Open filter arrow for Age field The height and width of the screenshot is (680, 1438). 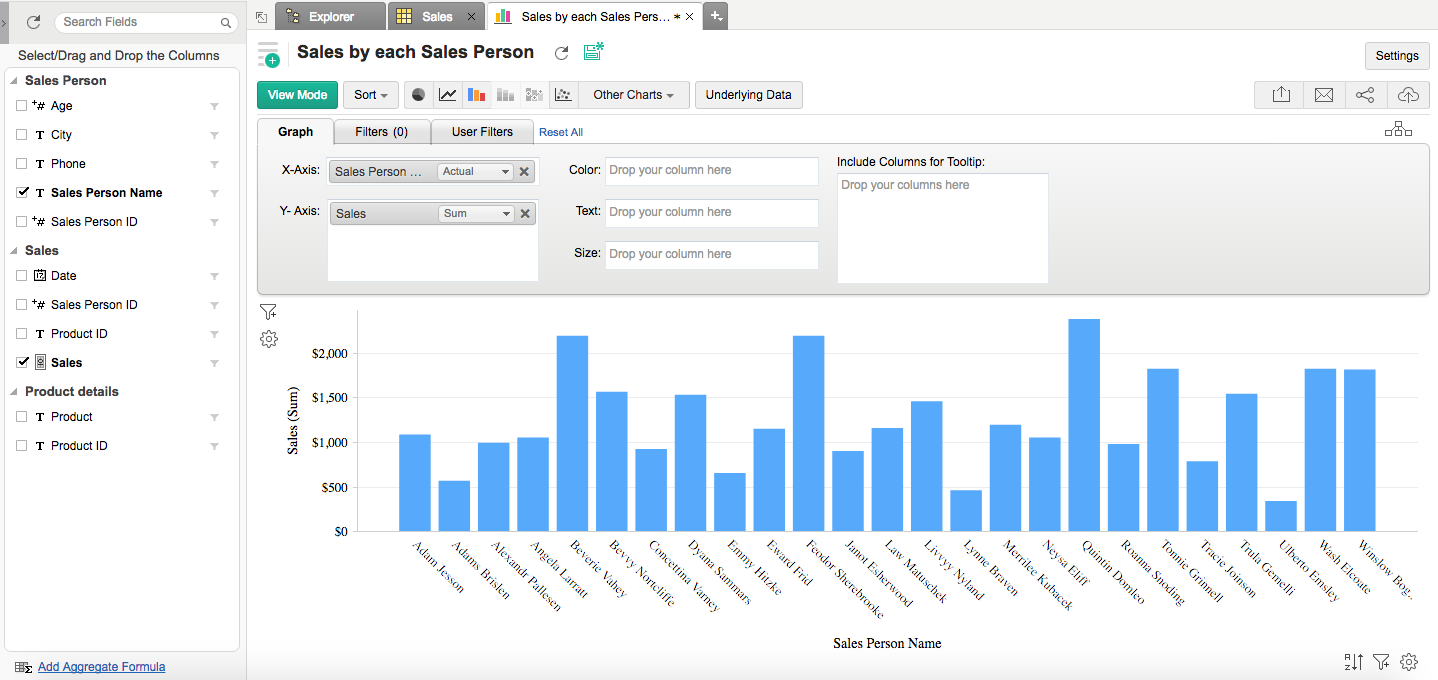[214, 106]
